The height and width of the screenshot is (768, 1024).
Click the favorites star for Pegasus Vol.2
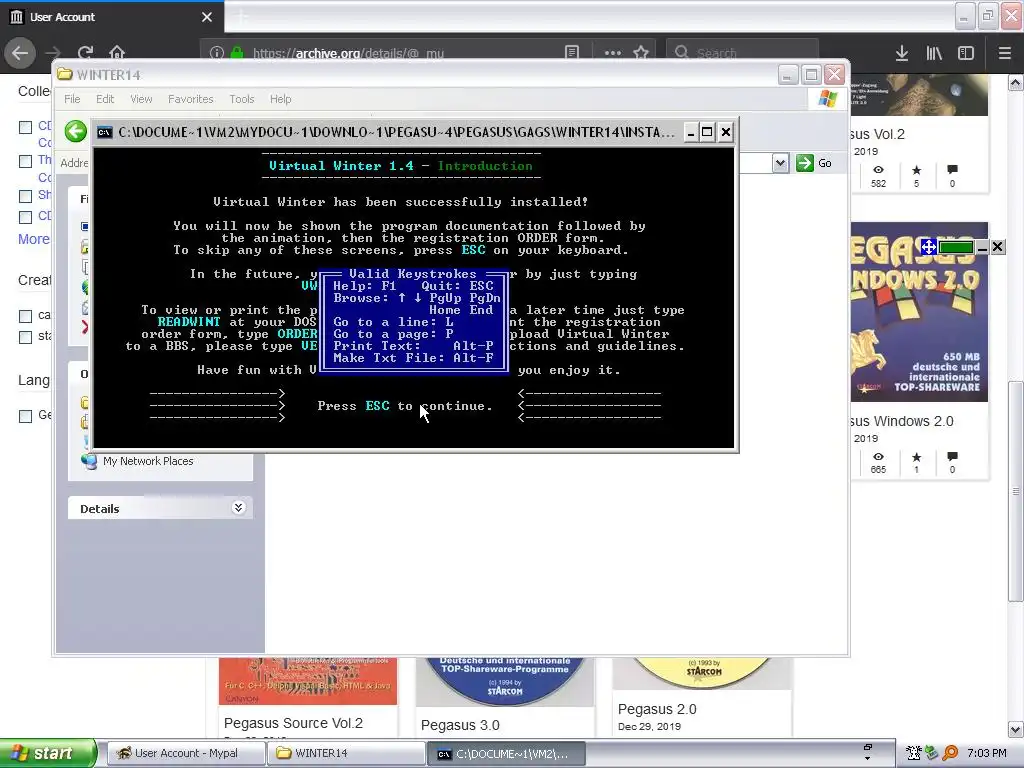[x=916, y=170]
